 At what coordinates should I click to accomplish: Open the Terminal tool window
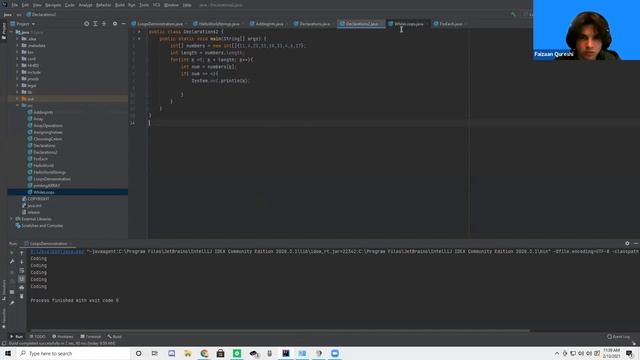click(x=91, y=337)
